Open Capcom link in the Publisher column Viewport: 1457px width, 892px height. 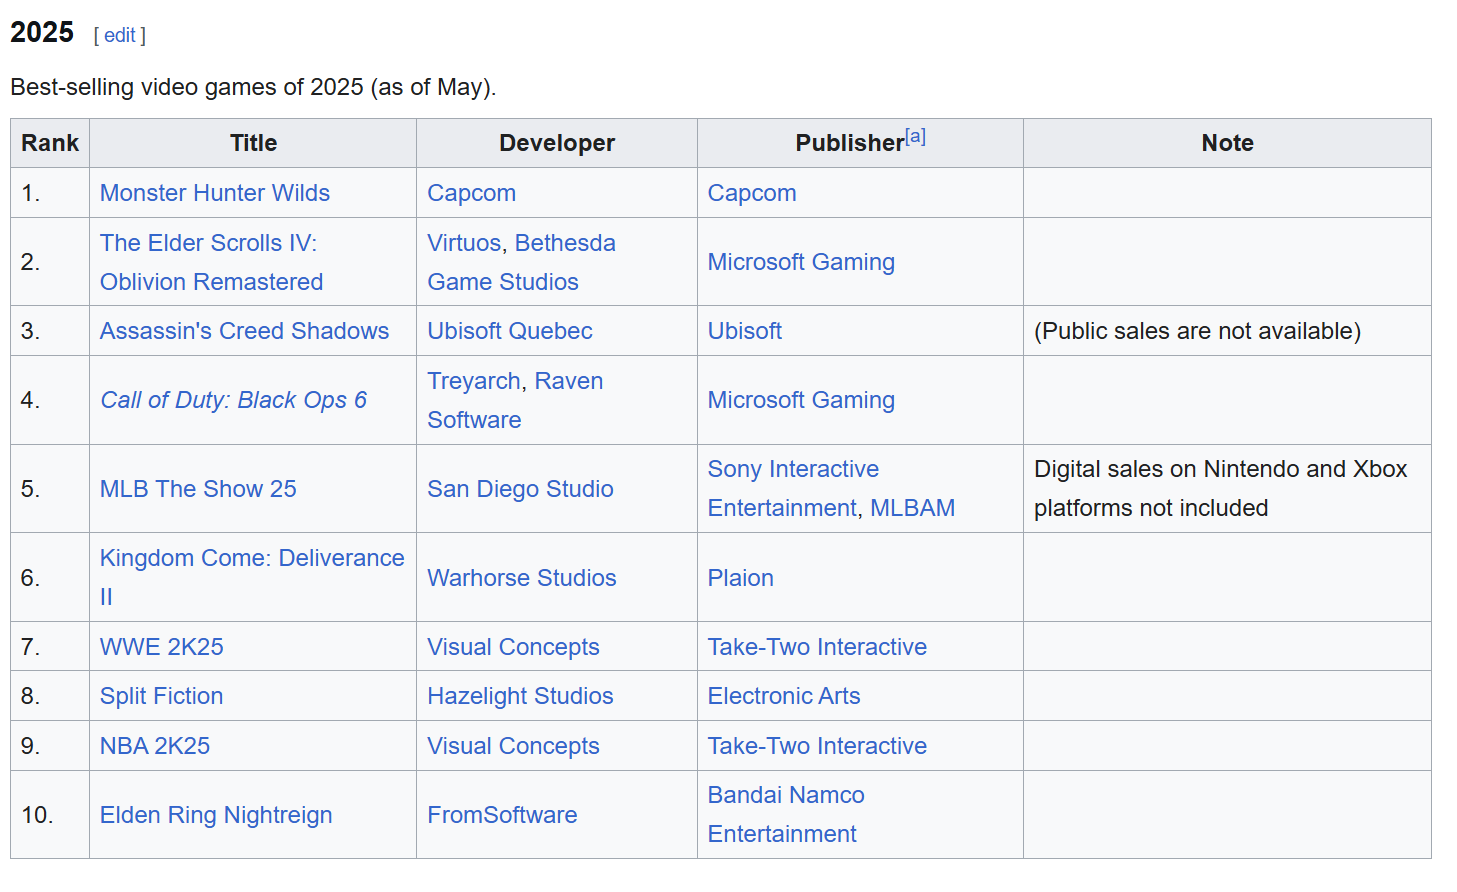[752, 193]
